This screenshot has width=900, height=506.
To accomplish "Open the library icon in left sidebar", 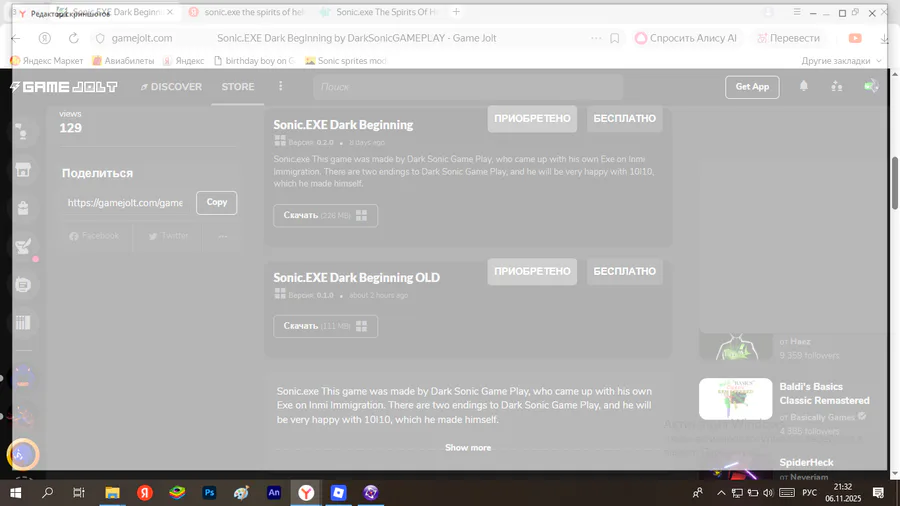I will click(x=23, y=322).
